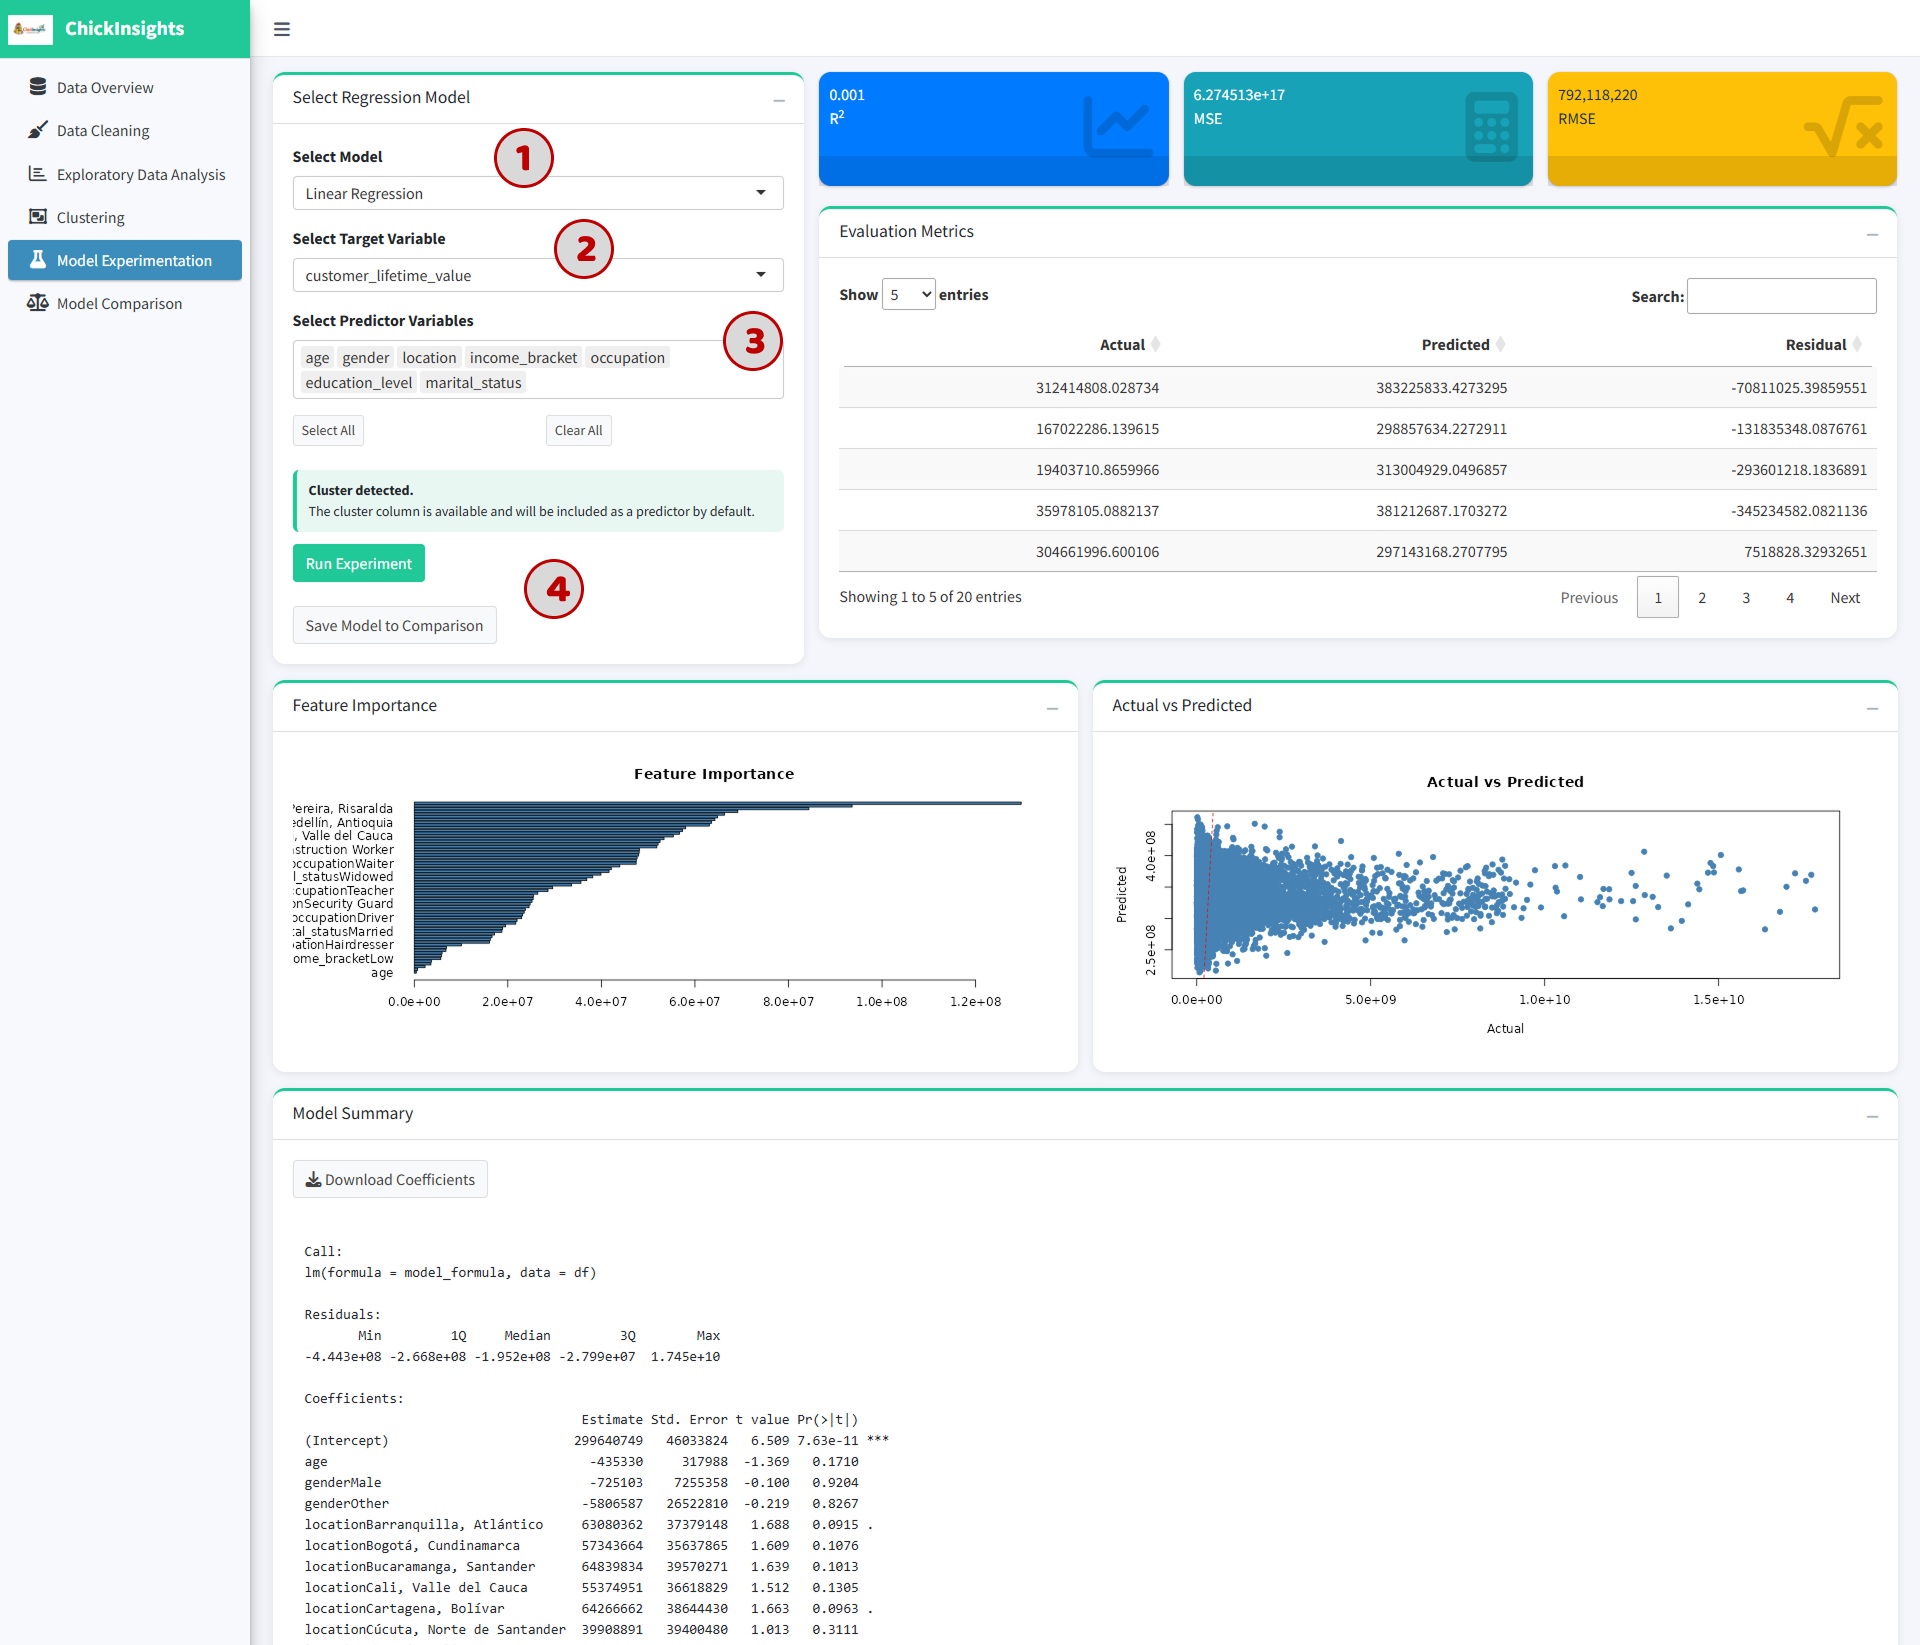This screenshot has width=1920, height=1645.
Task: Click Download Coefficients button
Action: 390,1179
